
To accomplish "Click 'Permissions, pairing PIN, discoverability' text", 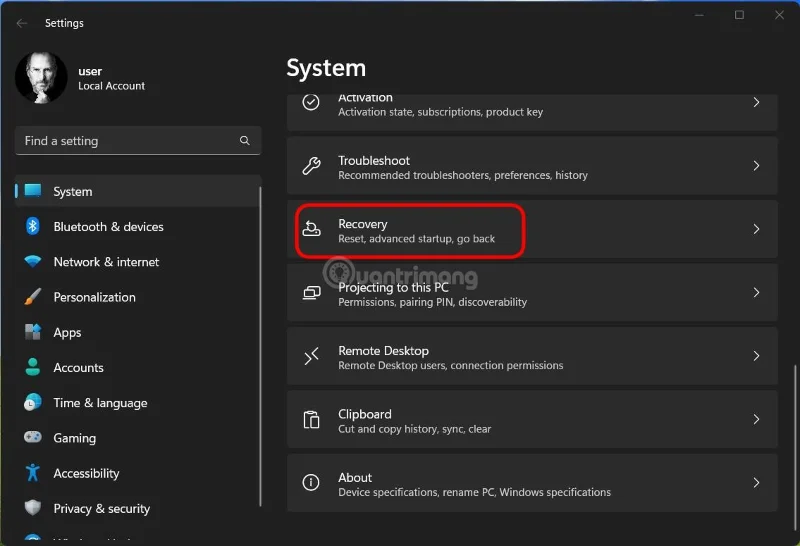I will coord(433,302).
